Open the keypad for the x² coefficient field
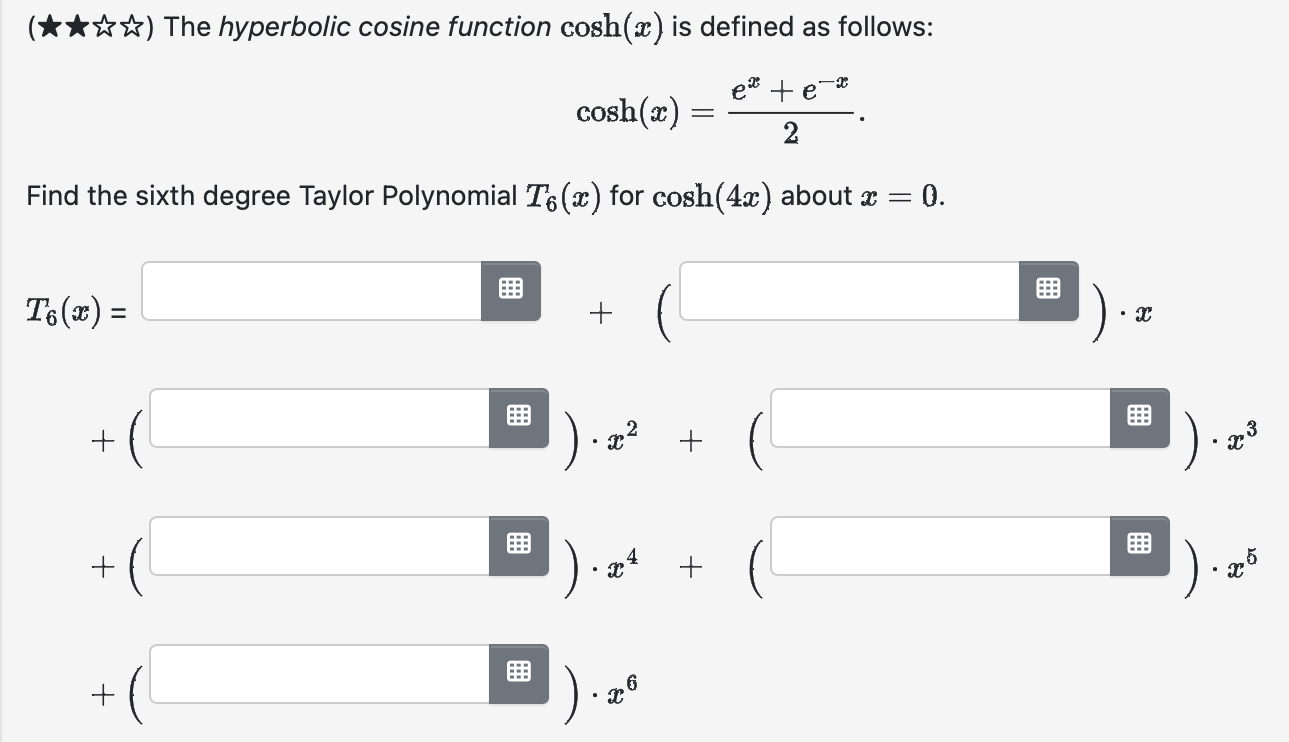Viewport: 1289px width, 742px height. (x=518, y=418)
